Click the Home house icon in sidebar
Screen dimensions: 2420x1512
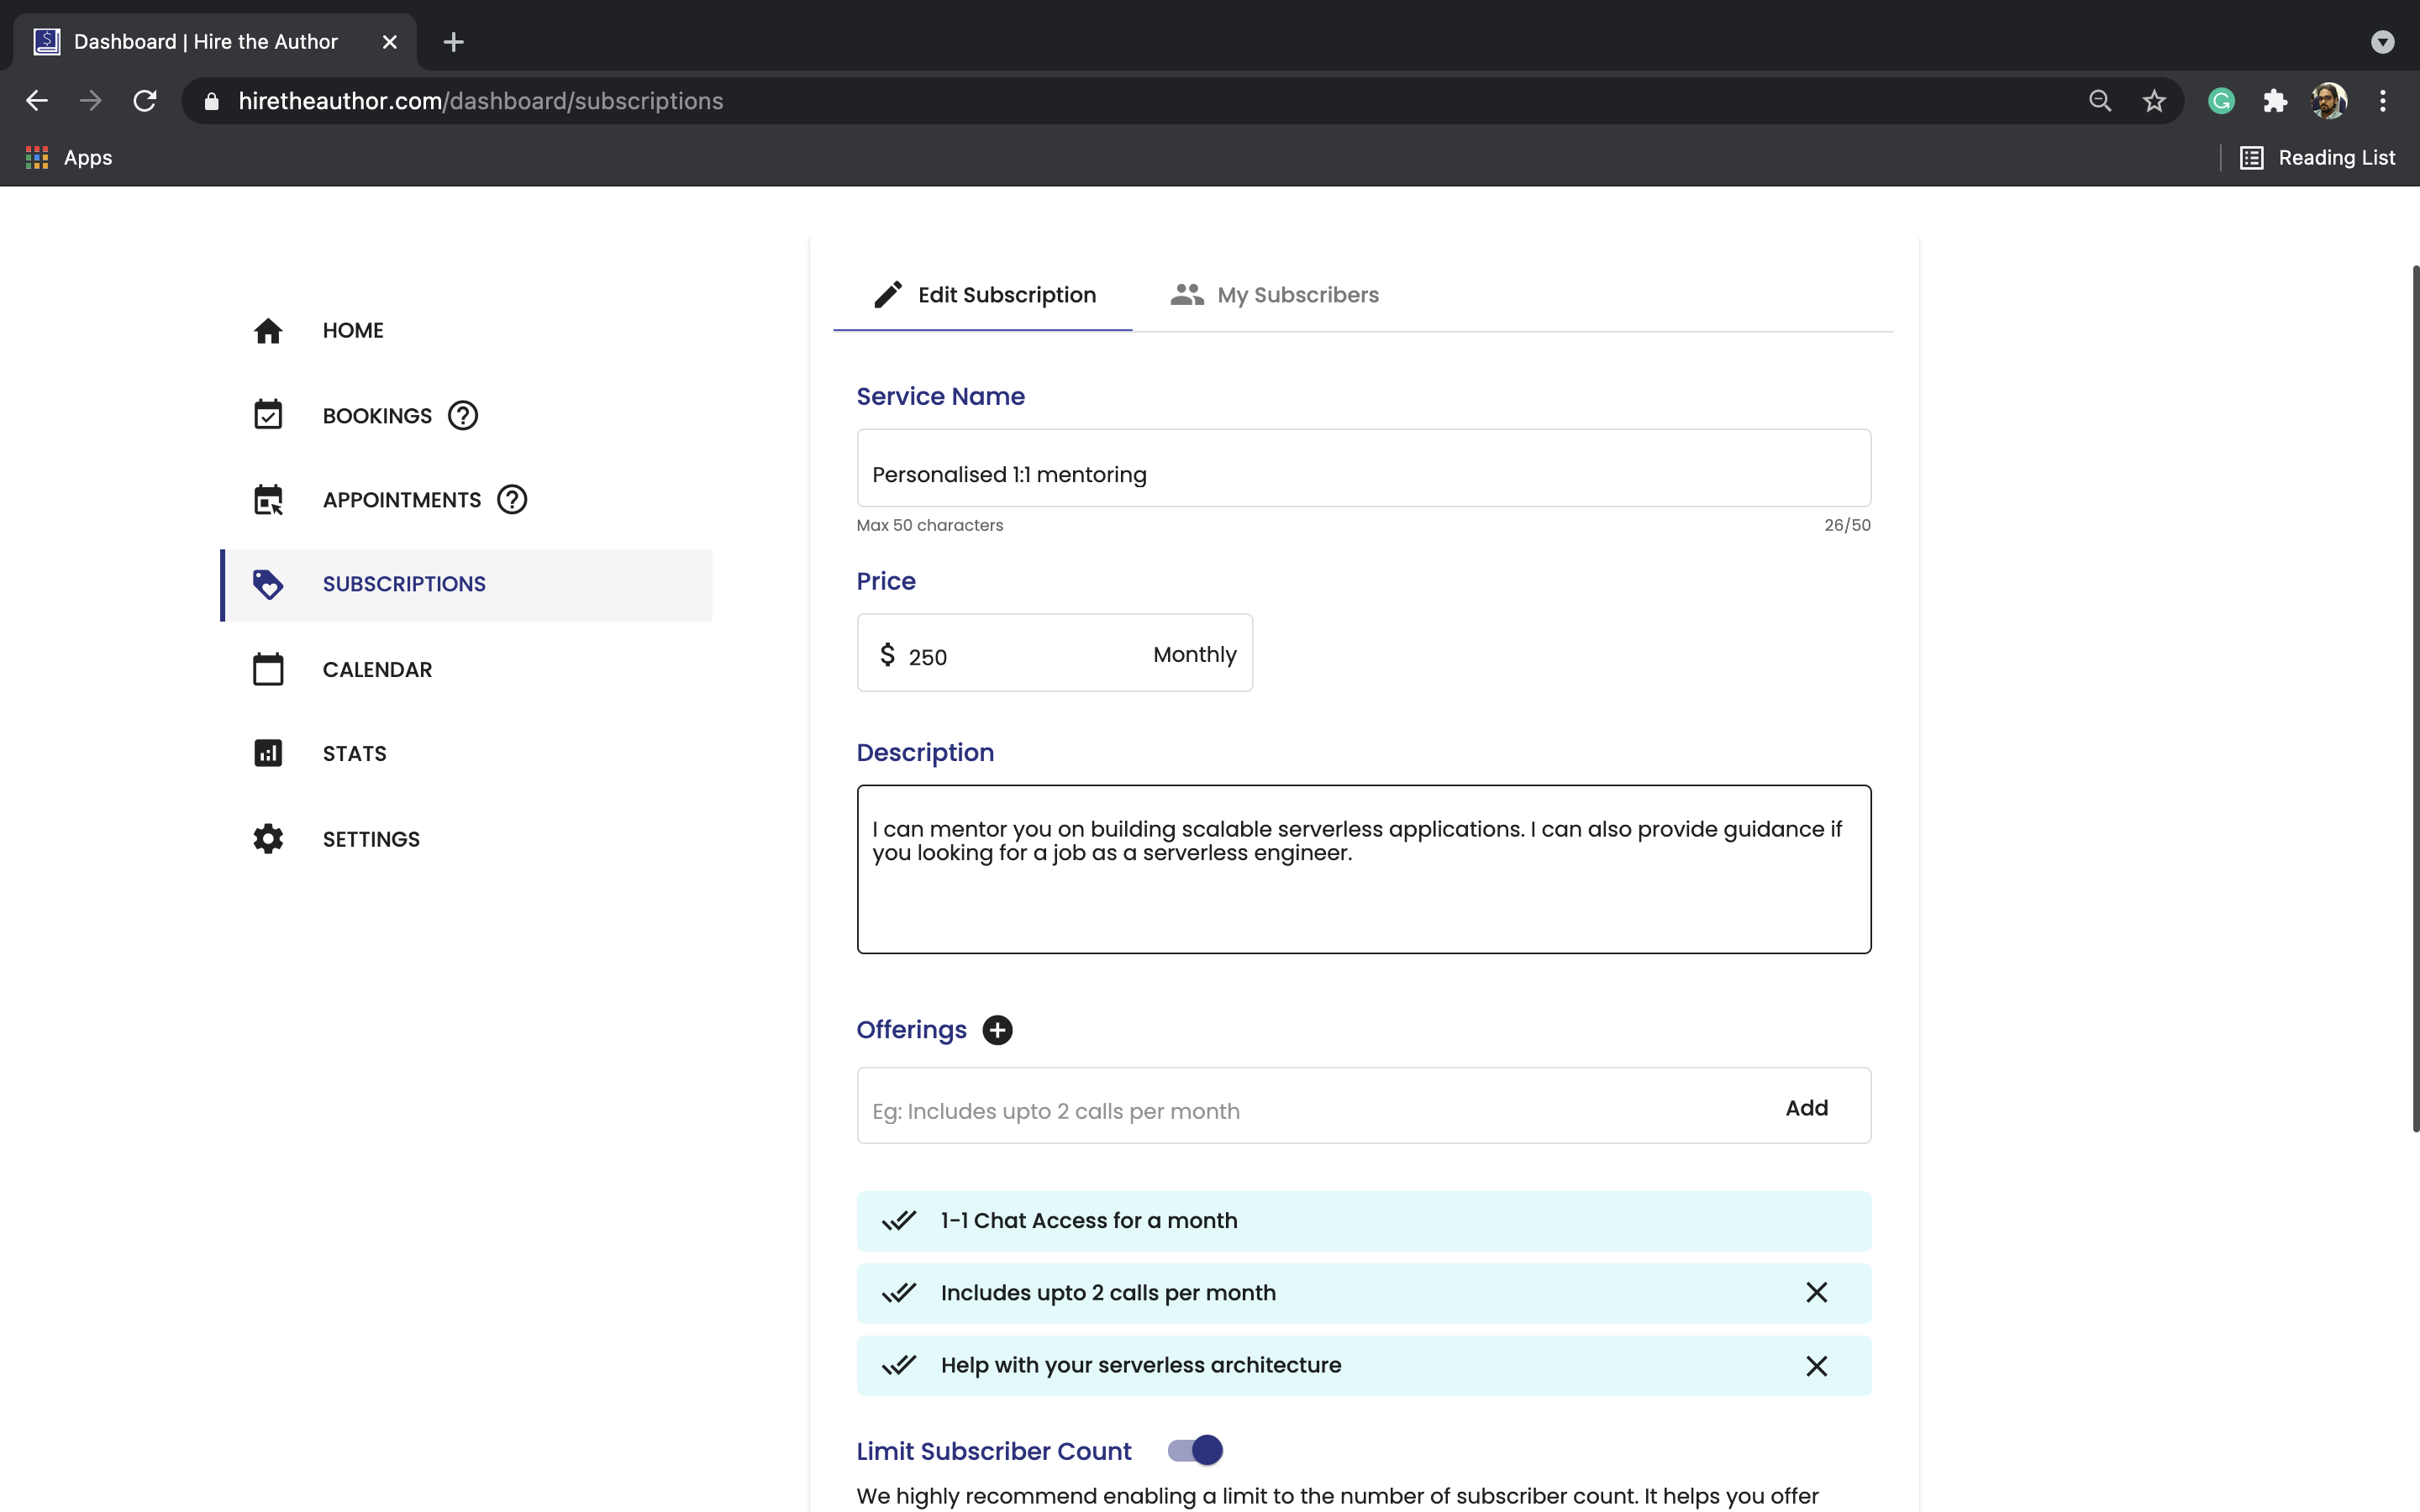click(268, 330)
